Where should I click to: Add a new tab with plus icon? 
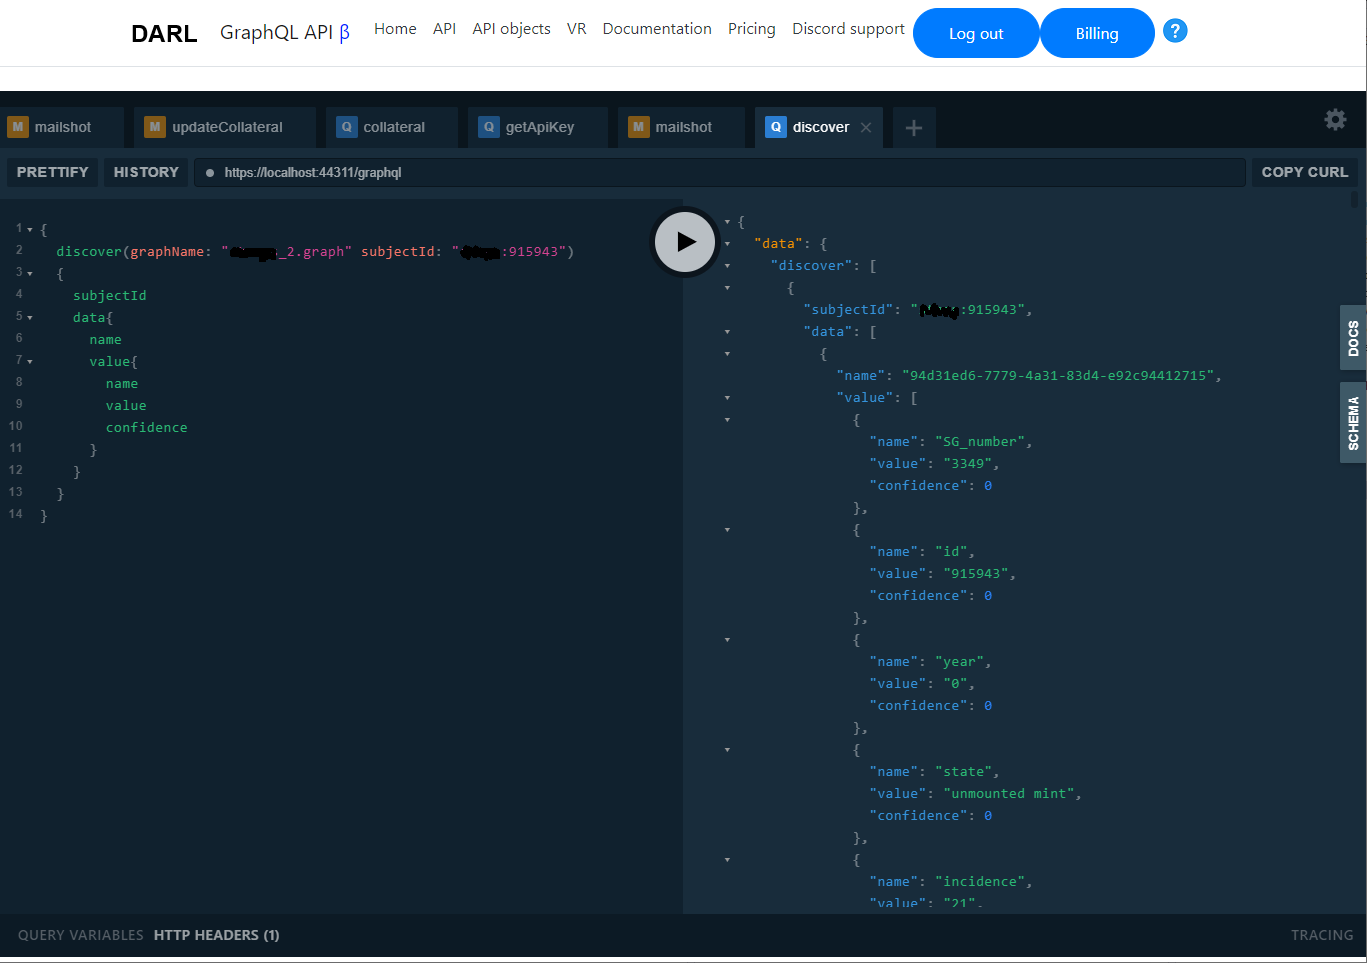[x=914, y=128]
